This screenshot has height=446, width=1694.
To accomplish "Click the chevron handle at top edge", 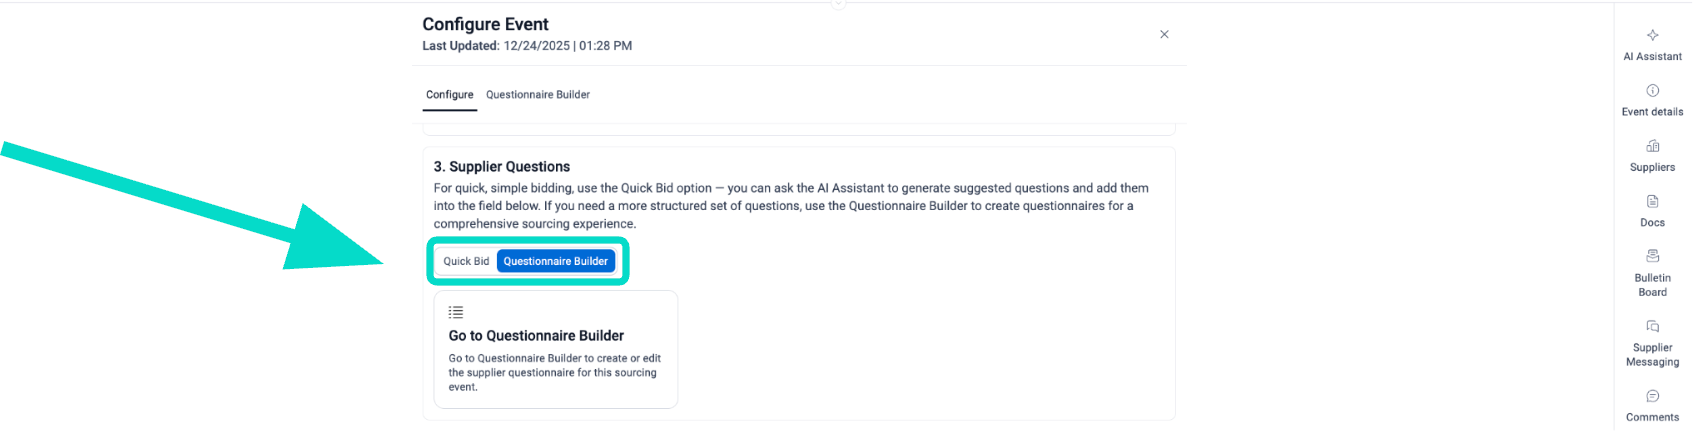I will coord(839,4).
